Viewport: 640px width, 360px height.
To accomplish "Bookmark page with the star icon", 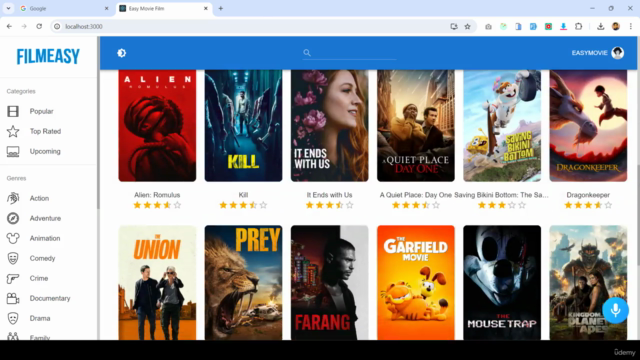I will coord(467,27).
